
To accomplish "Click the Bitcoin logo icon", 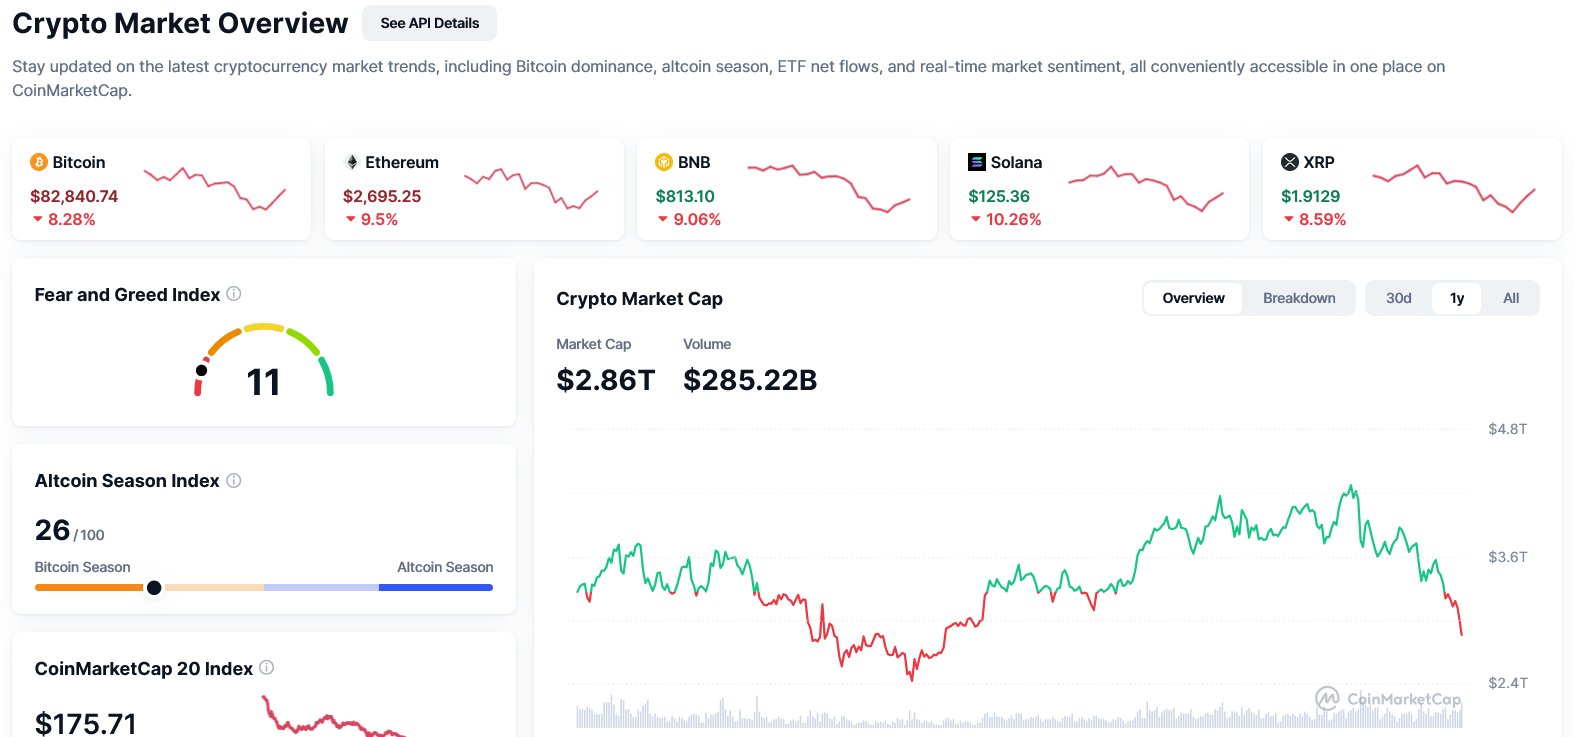I will 39,162.
